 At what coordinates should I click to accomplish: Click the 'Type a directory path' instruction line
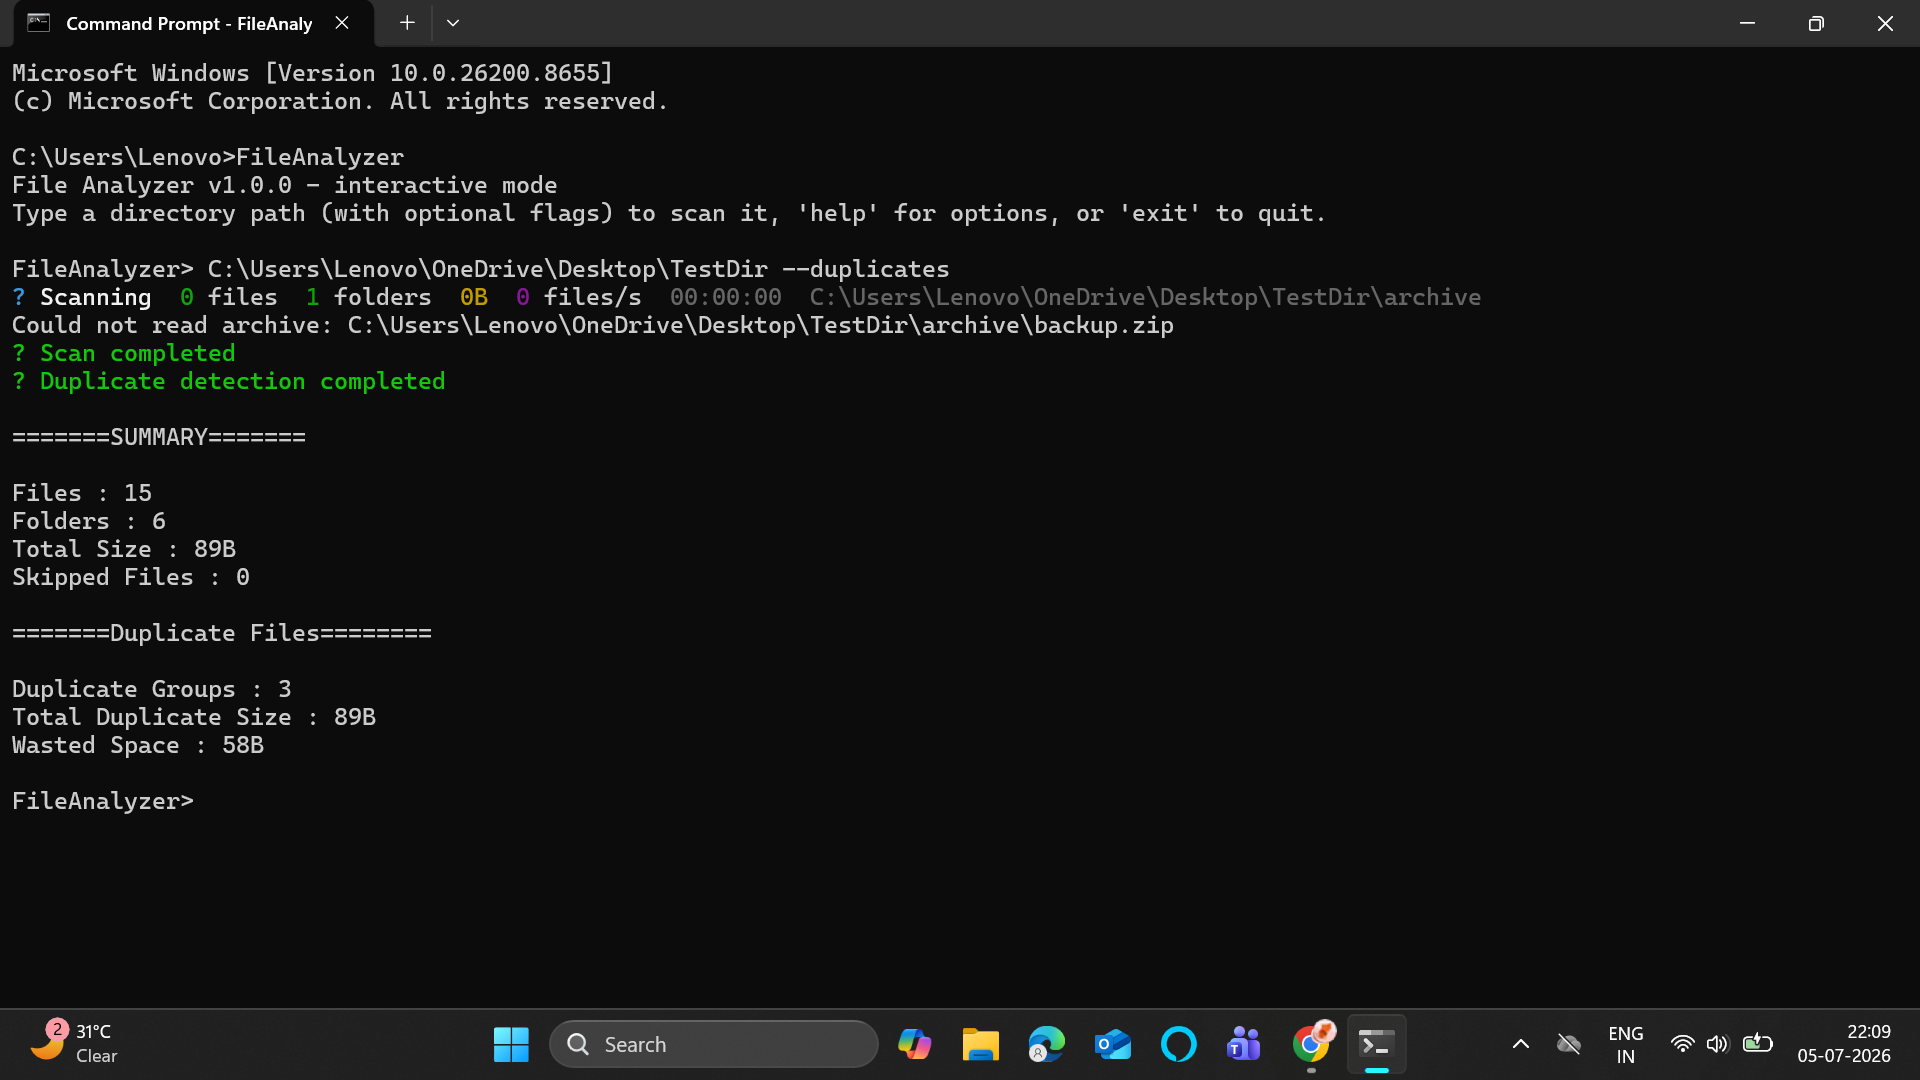[x=669, y=213]
